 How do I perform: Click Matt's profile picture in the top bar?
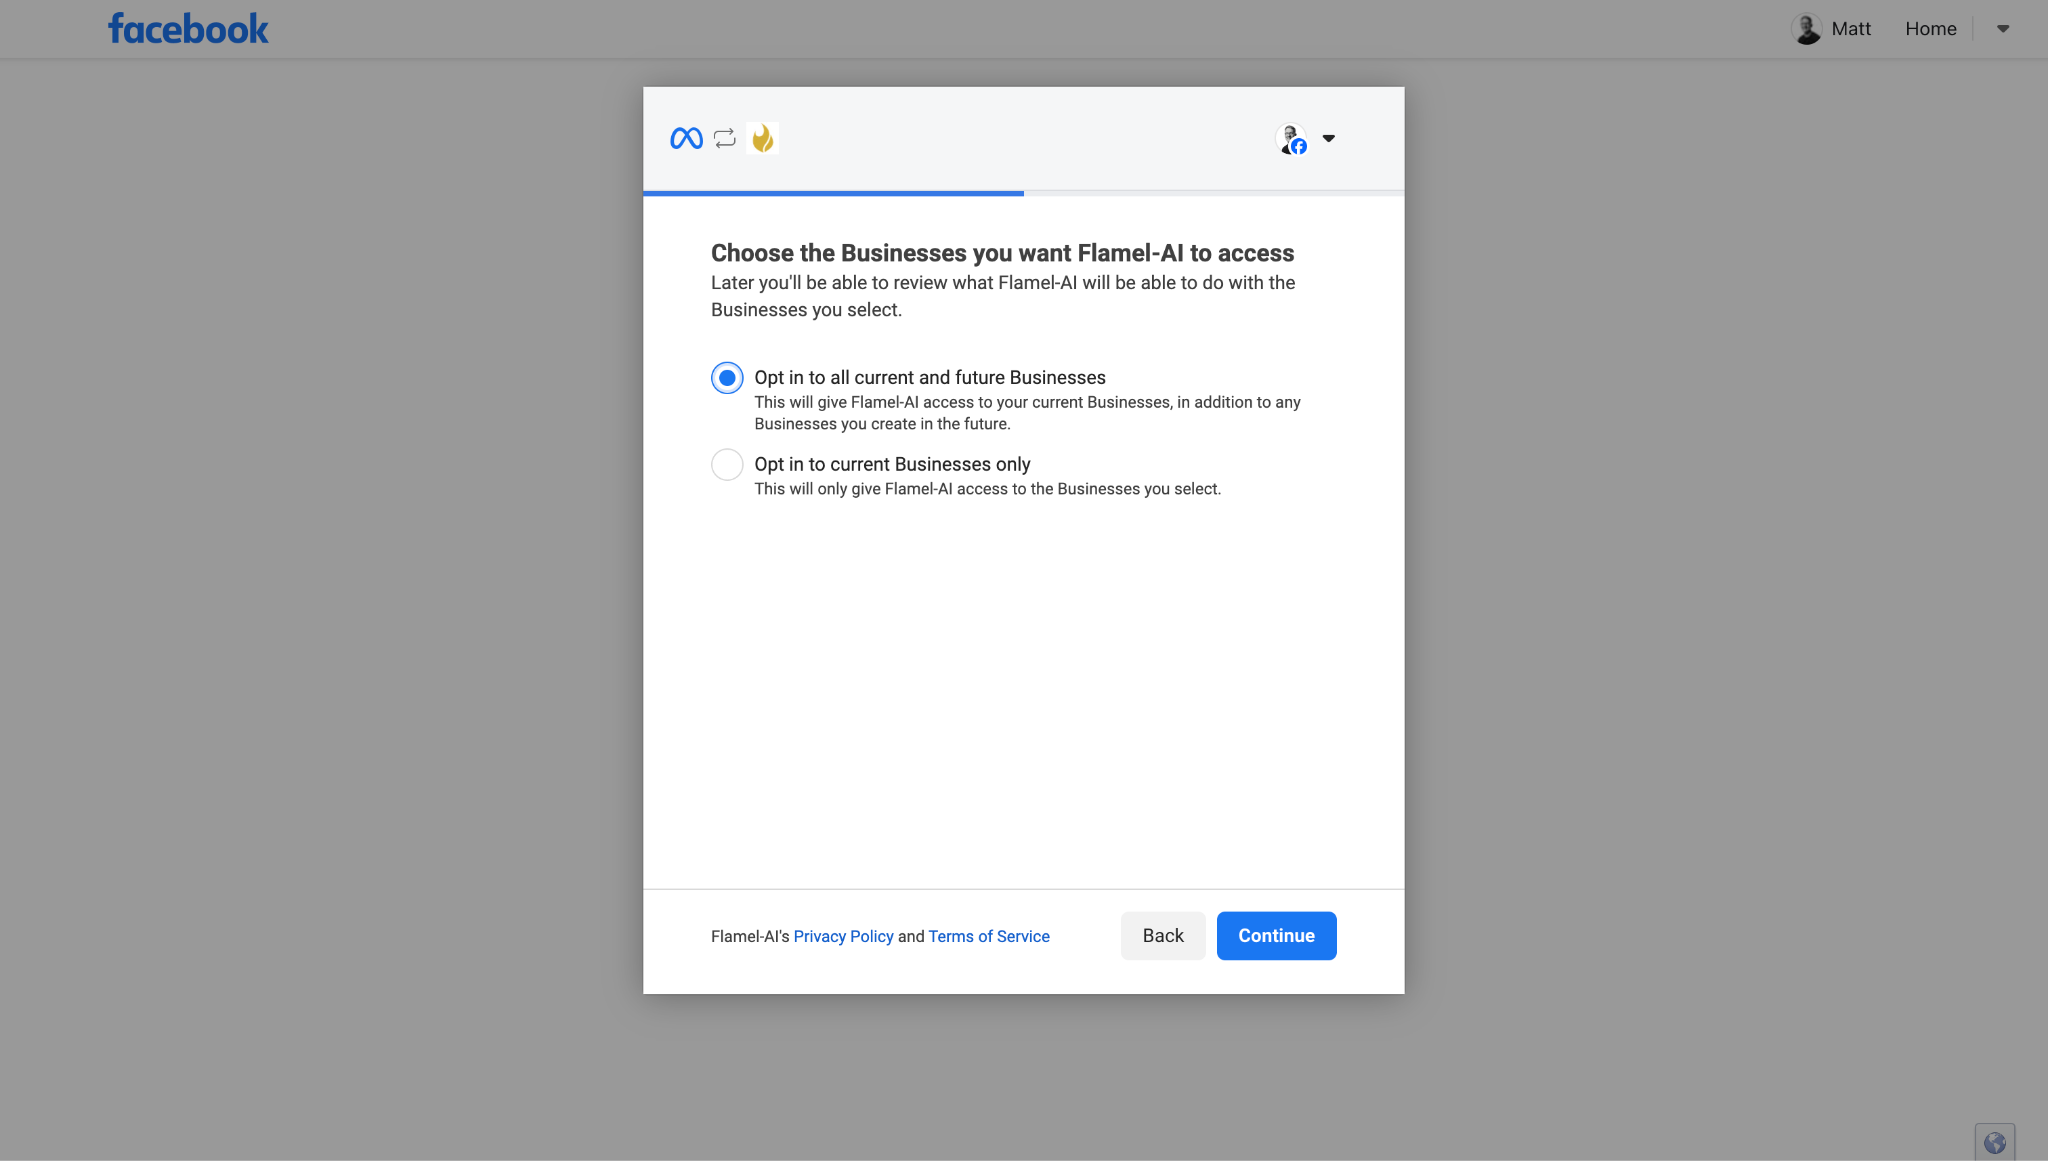pos(1806,29)
